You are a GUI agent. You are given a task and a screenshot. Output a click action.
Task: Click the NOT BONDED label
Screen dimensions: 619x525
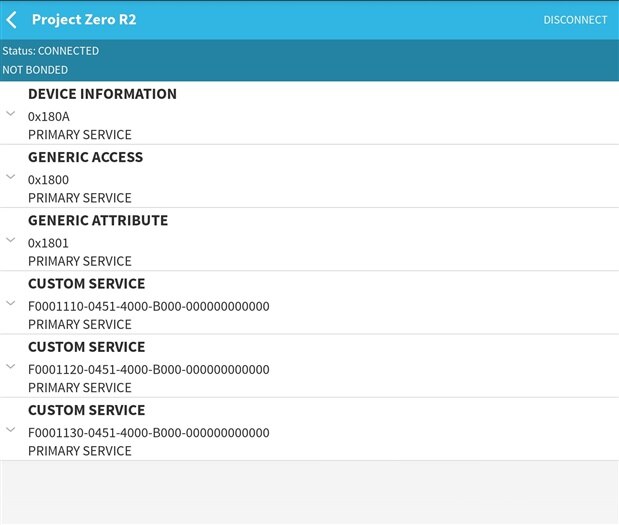pyautogui.click(x=35, y=70)
